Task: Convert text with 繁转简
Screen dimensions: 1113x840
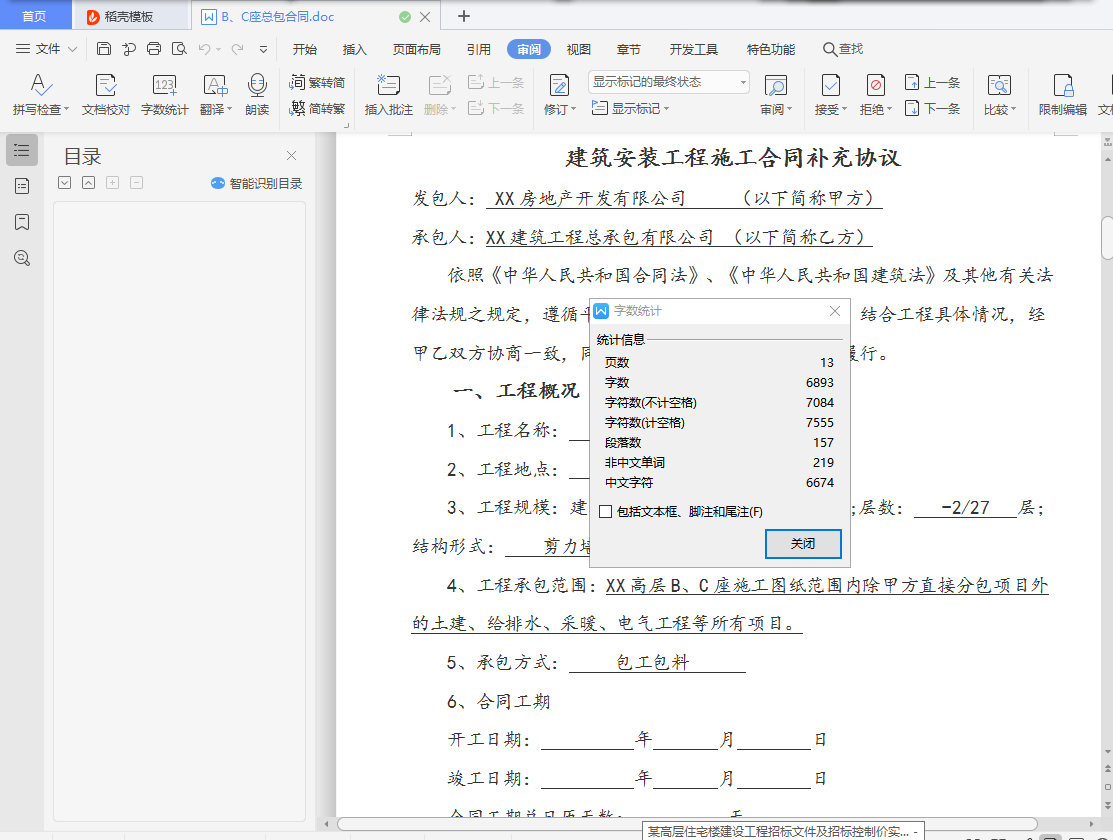Action: point(317,82)
